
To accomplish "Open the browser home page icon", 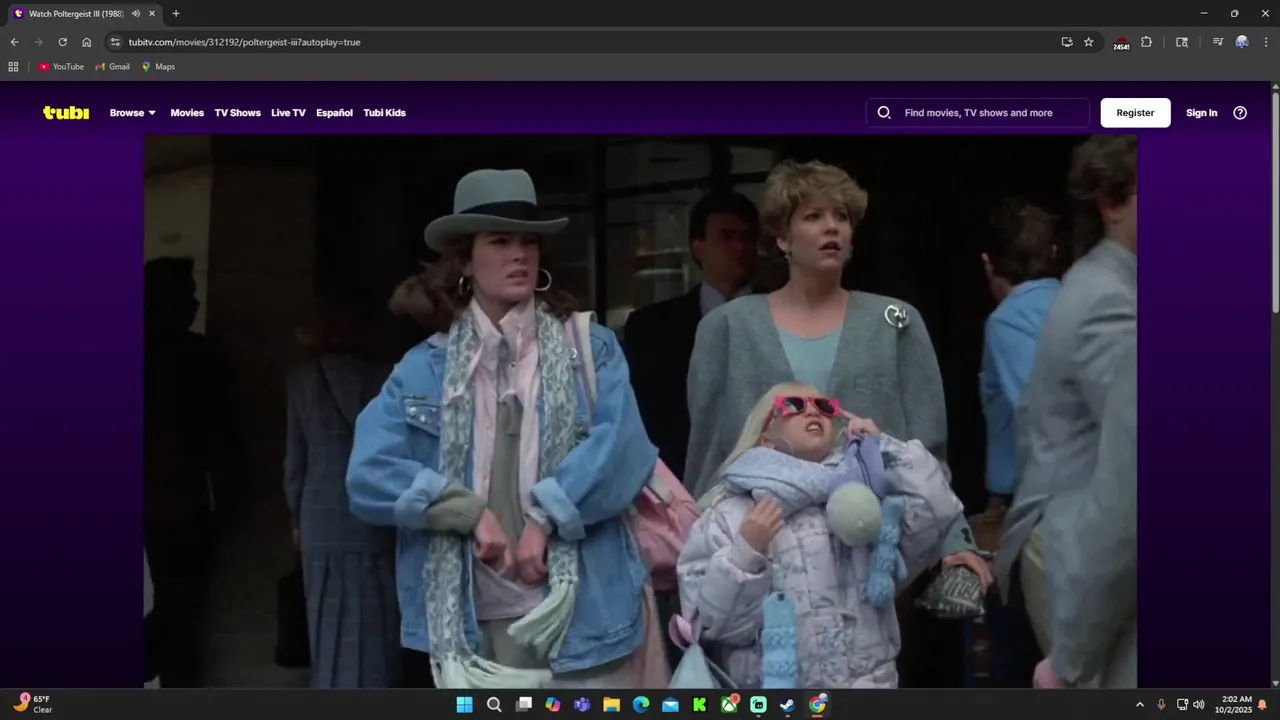I will (x=86, y=42).
